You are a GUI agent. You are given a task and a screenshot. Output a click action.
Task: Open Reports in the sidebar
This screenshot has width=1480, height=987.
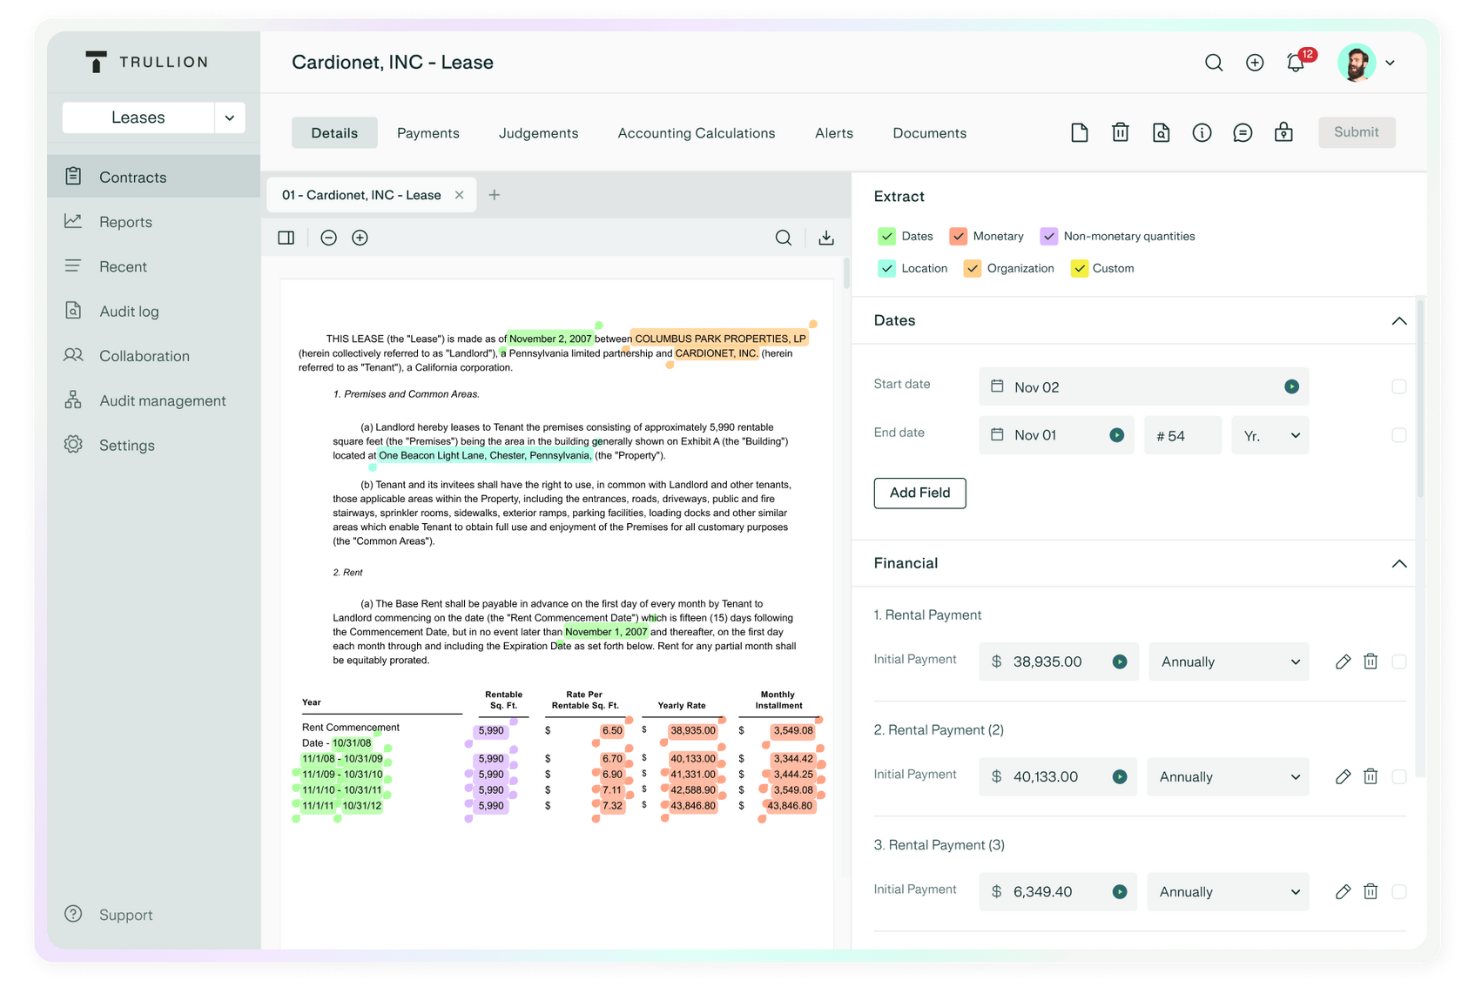[x=153, y=222]
